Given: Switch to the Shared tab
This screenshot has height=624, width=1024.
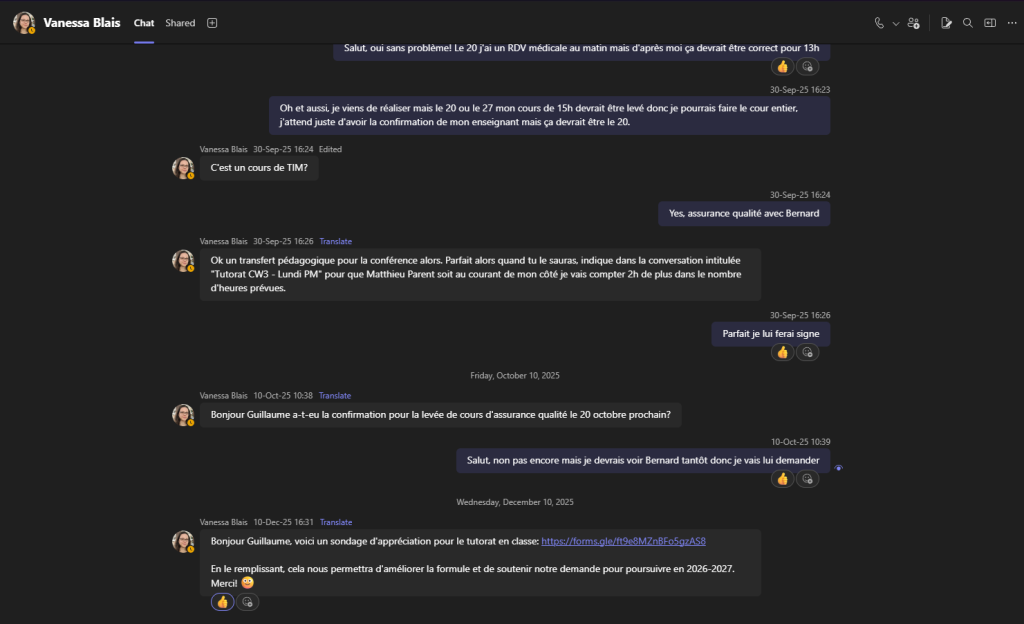Looking at the screenshot, I should point(180,23).
